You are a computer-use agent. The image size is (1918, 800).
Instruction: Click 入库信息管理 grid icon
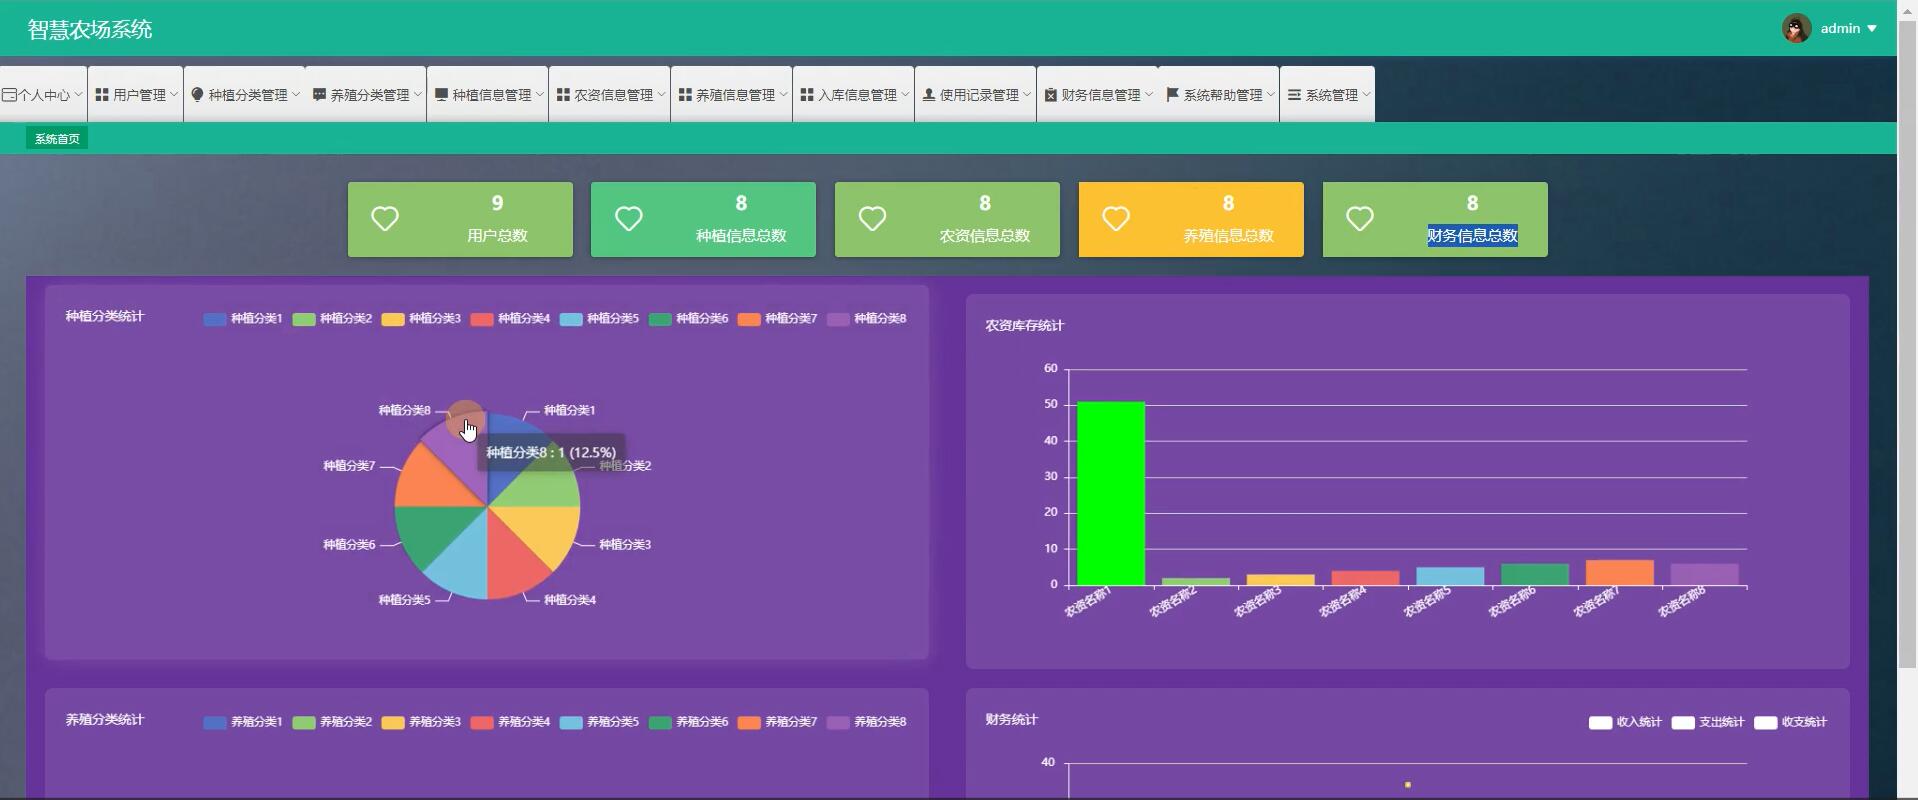(807, 95)
